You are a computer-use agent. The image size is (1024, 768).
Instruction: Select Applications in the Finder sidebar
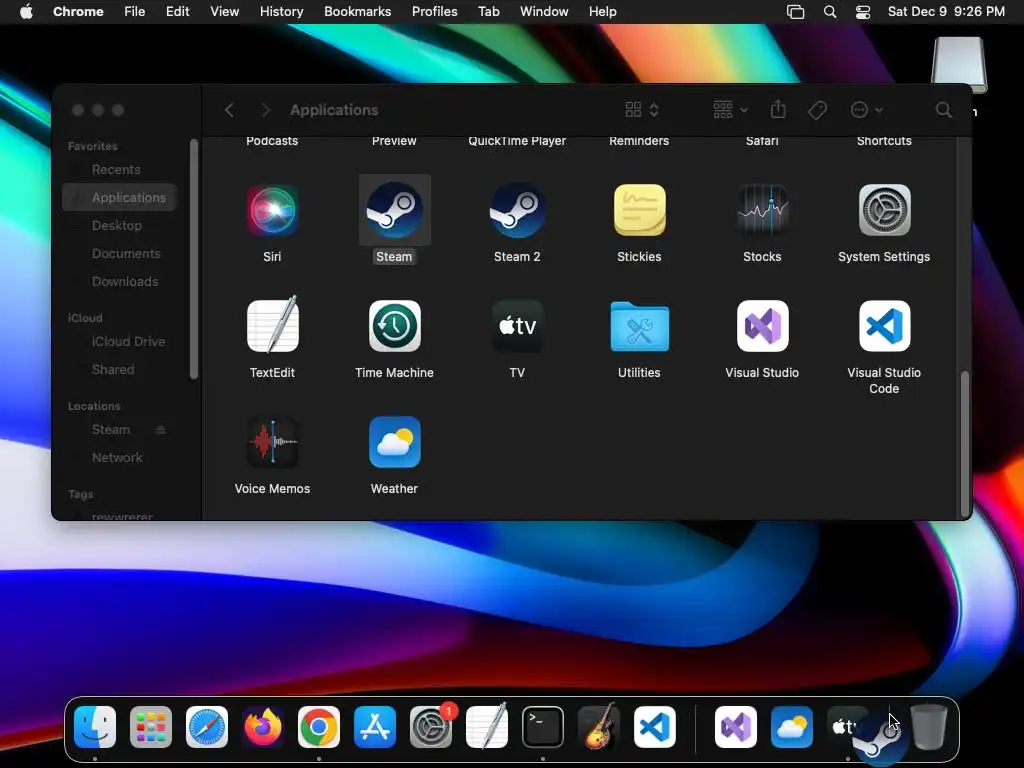119,197
